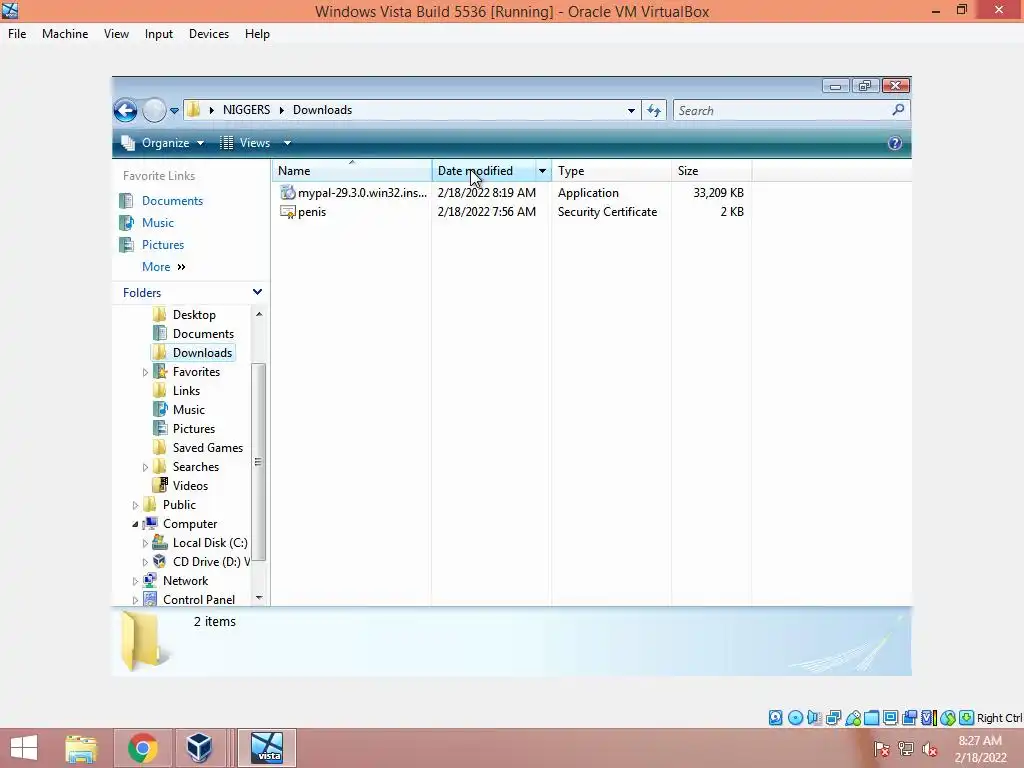Click VirtualBox recording status icon
This screenshot has width=1024, height=768.
[x=909, y=718]
